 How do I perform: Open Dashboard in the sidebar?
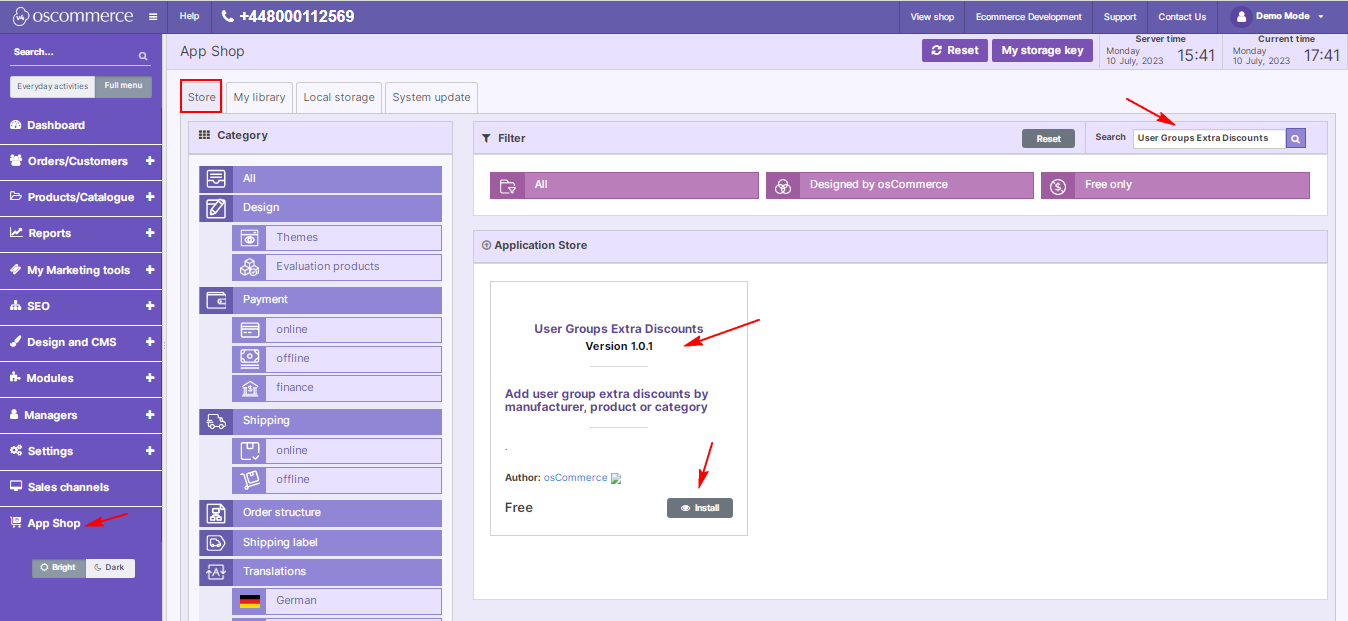tap(56, 125)
